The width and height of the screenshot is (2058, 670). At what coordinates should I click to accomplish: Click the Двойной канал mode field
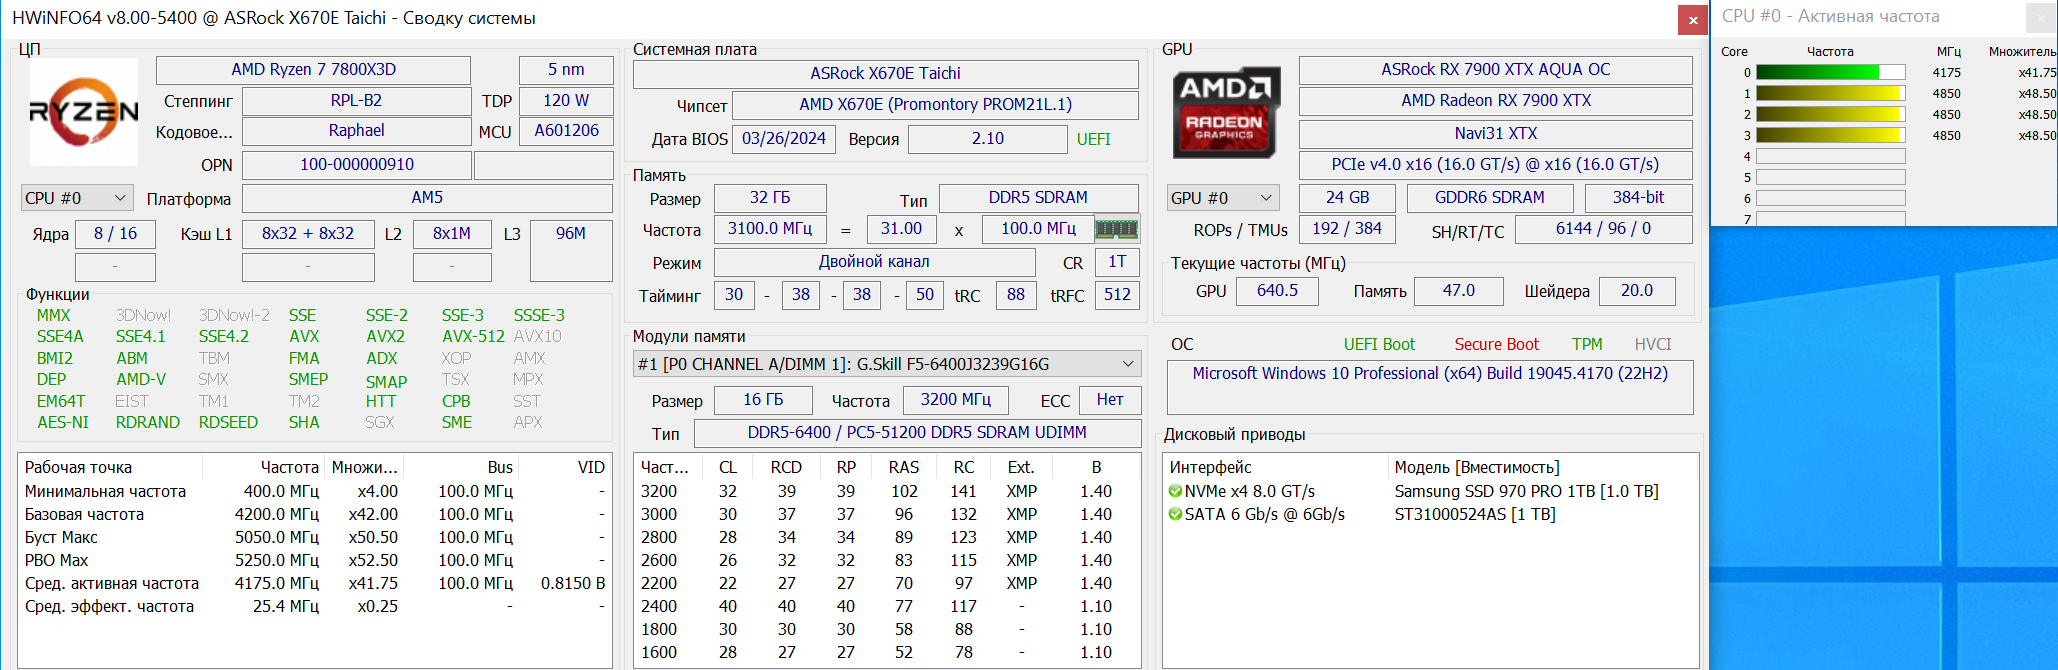click(874, 262)
